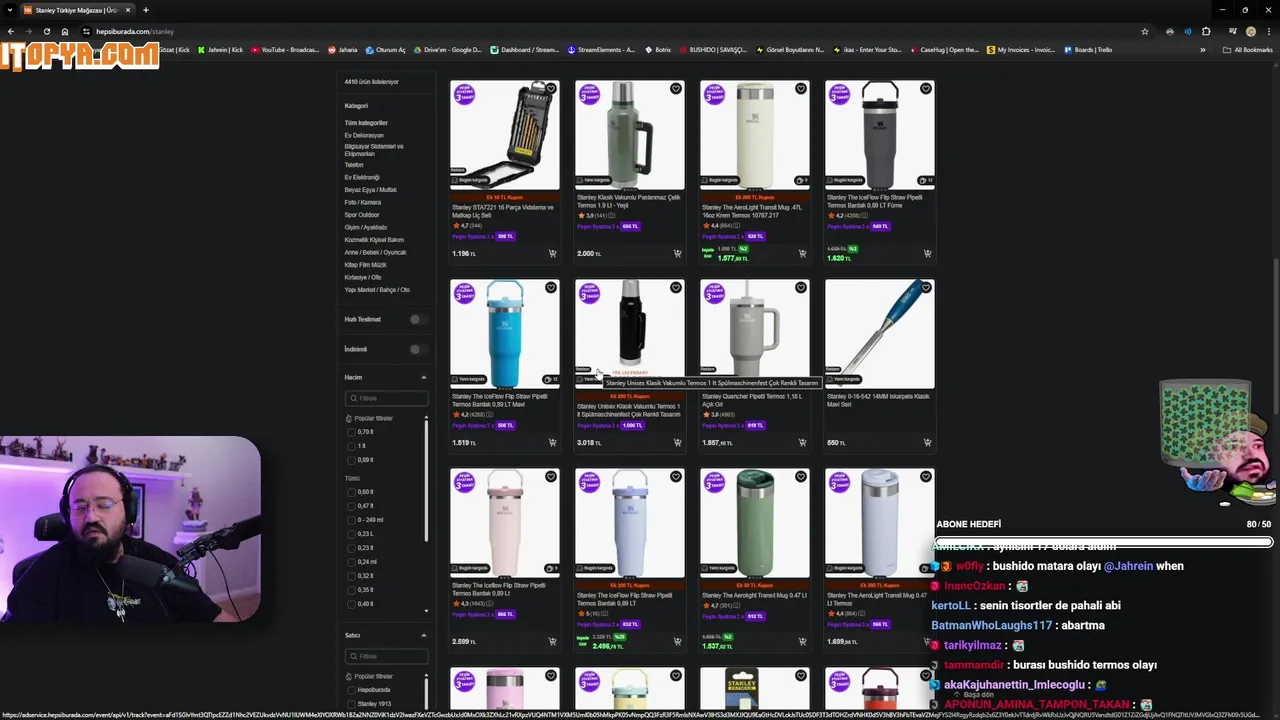Open the Yapı Market / Bahçe / Oto category

pyautogui.click(x=377, y=290)
